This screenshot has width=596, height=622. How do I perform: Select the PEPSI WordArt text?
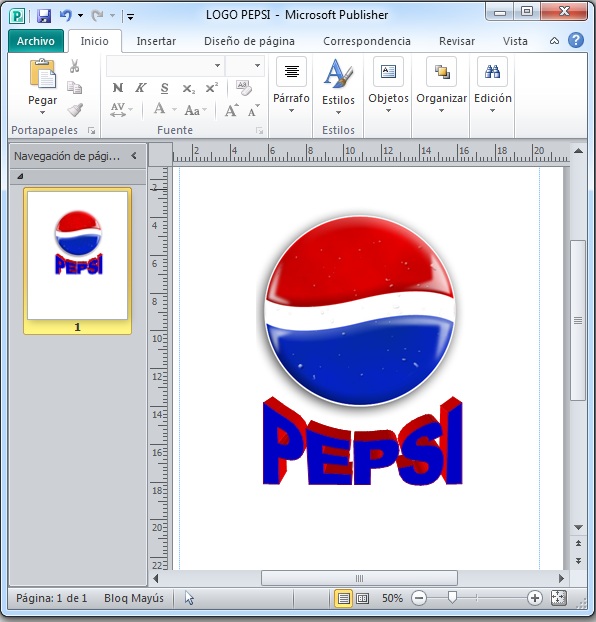[363, 440]
